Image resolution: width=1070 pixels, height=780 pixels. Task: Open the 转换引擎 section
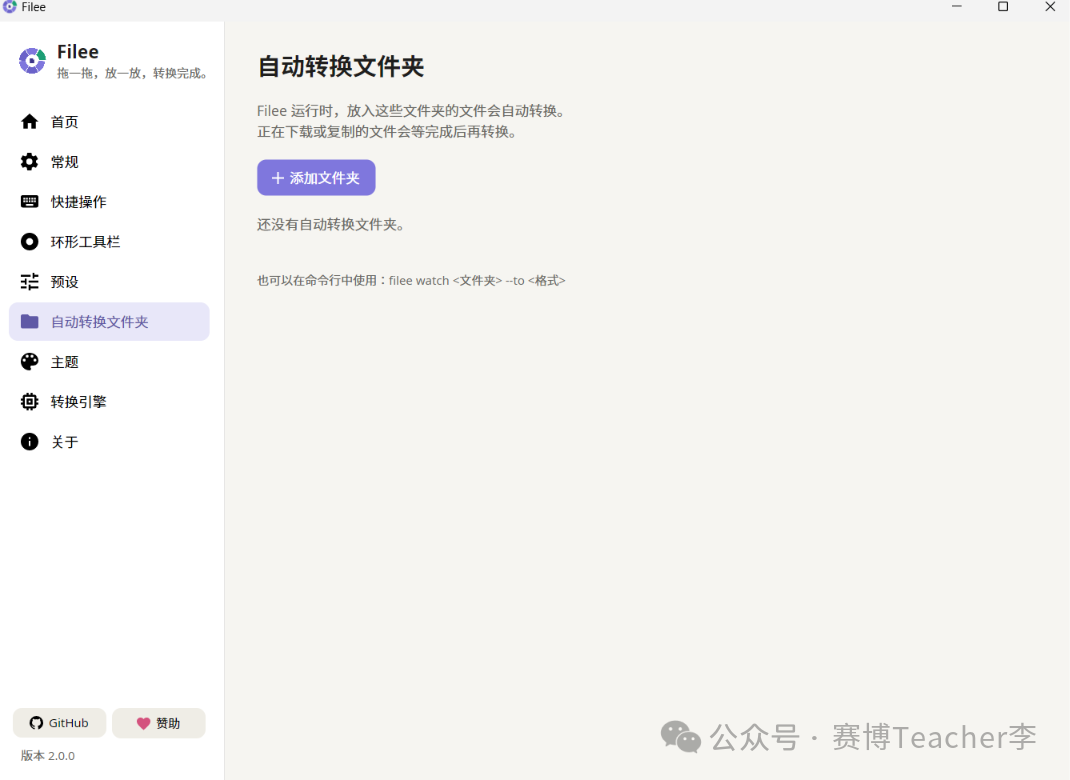109,401
